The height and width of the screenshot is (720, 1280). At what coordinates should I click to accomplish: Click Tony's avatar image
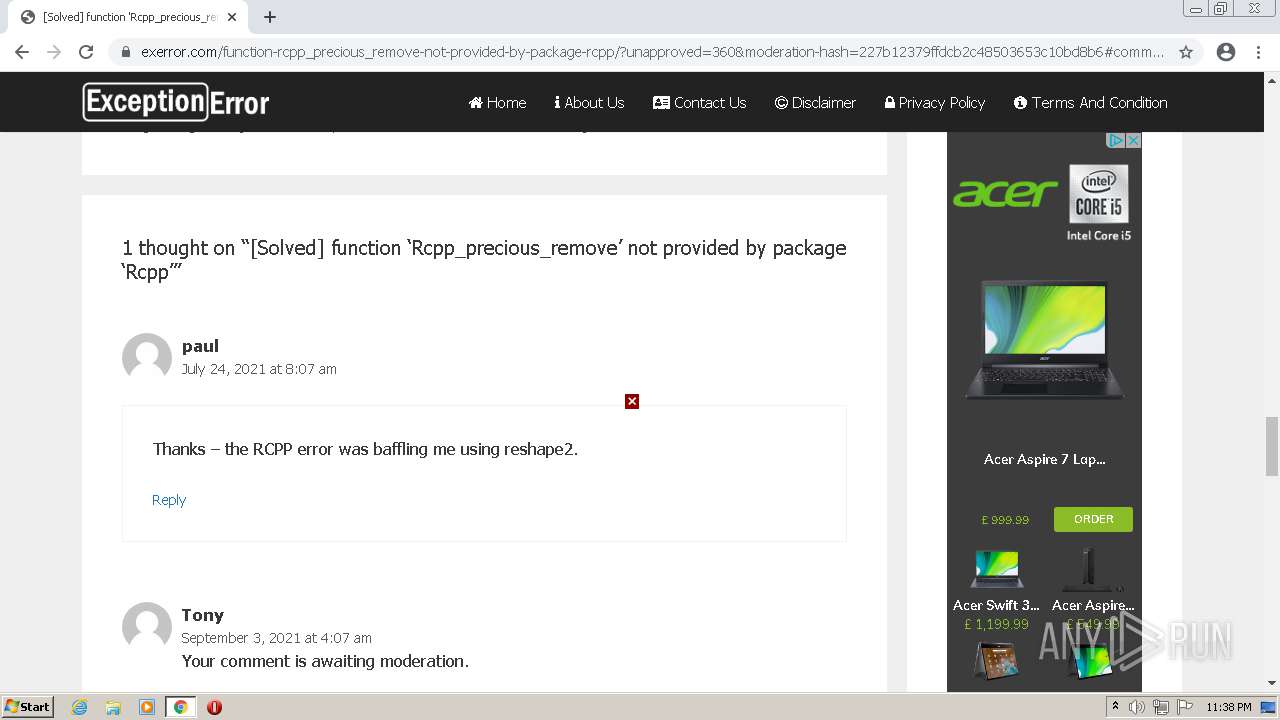coord(147,627)
